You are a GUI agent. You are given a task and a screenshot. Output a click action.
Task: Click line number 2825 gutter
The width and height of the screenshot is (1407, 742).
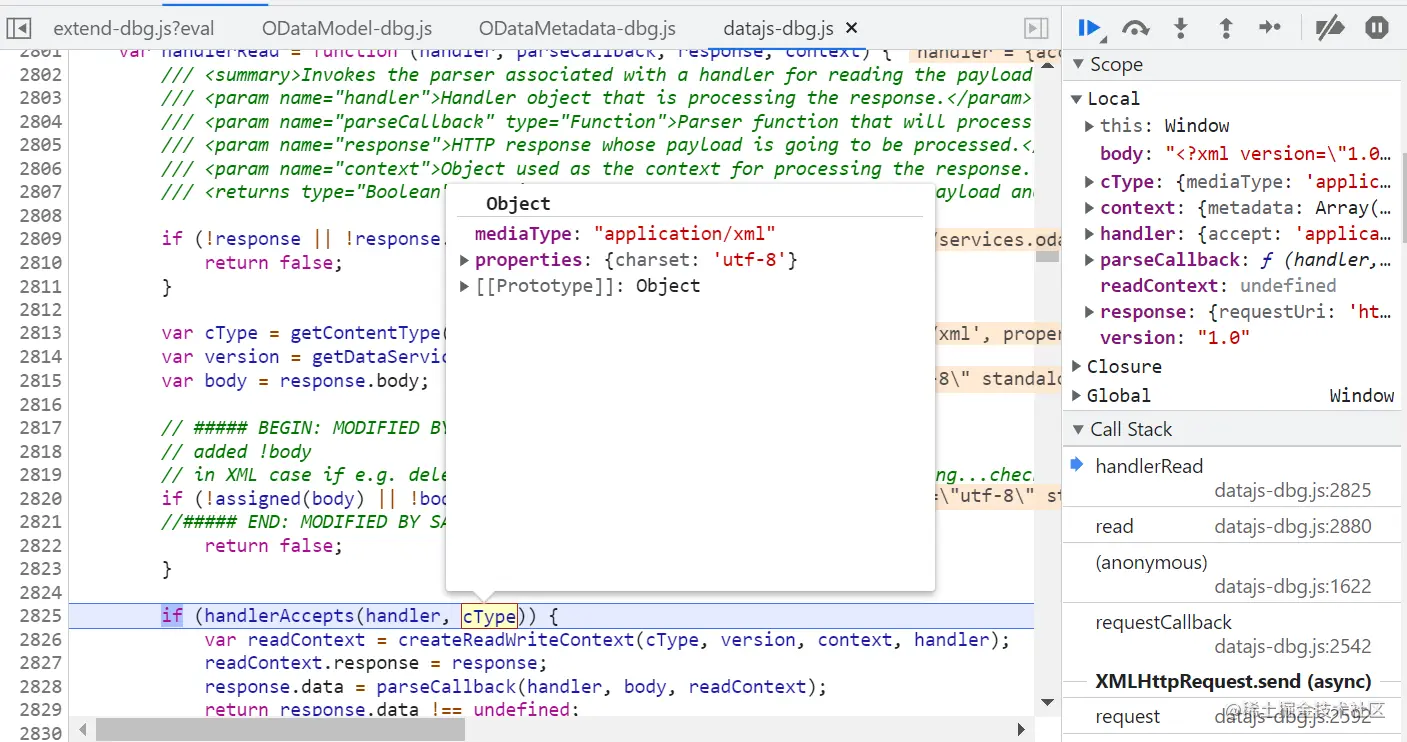(40, 616)
